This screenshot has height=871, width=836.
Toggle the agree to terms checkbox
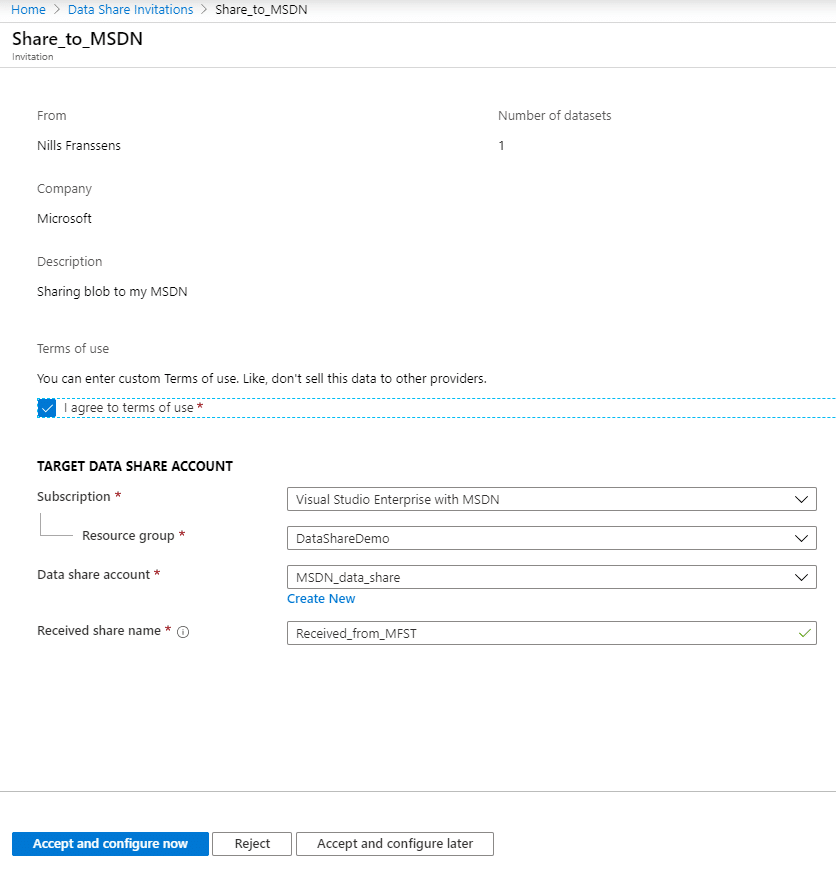coord(47,408)
